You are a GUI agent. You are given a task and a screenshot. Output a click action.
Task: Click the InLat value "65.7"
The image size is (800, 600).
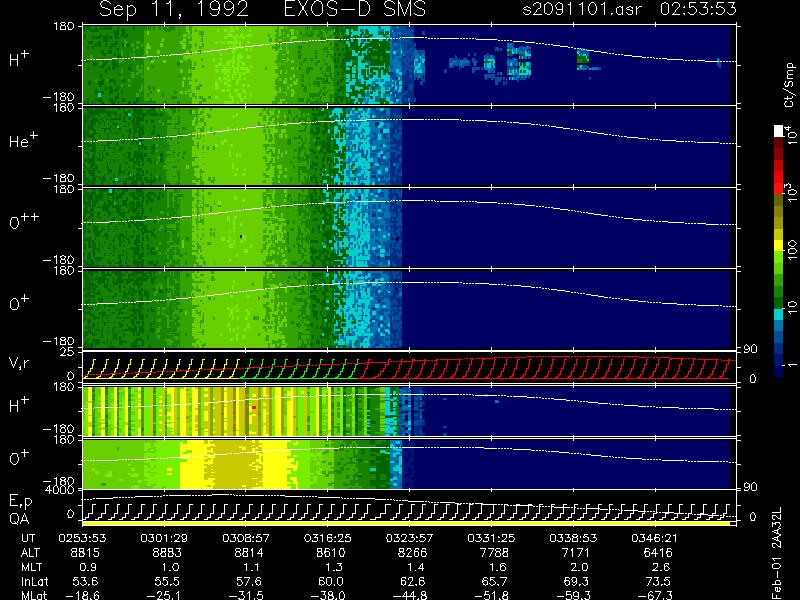494,582
